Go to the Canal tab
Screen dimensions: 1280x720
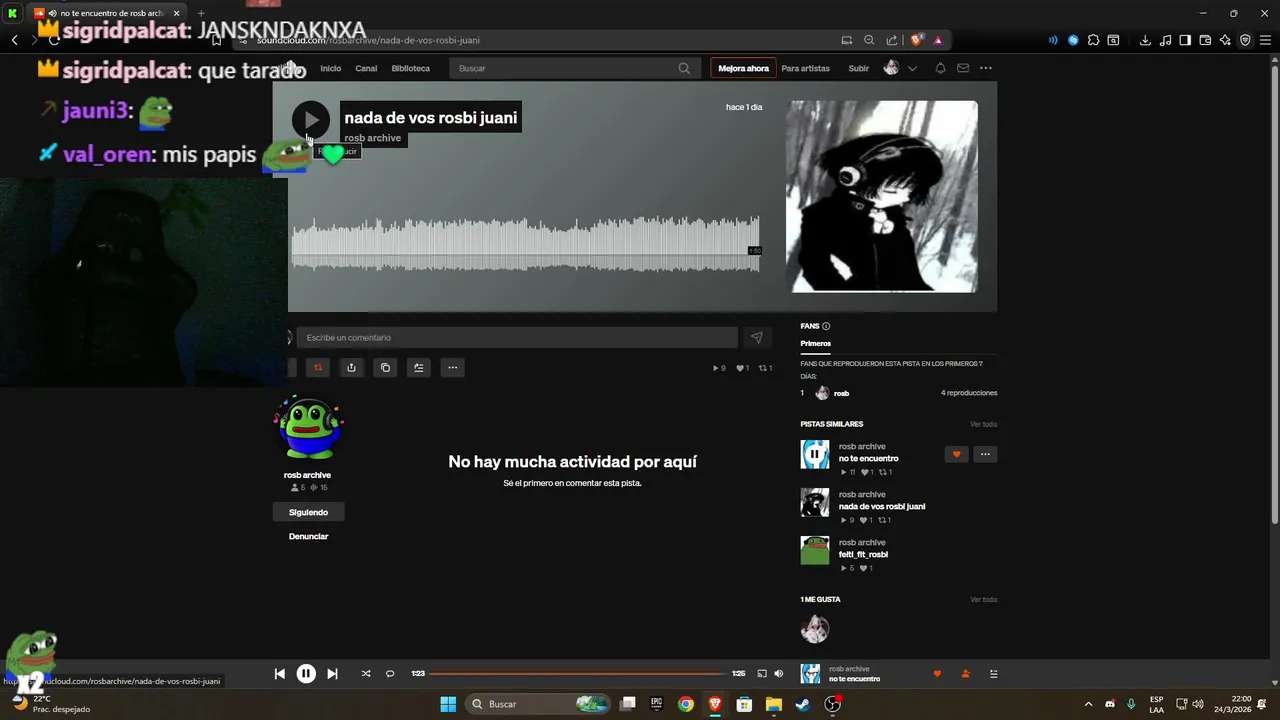tap(366, 68)
